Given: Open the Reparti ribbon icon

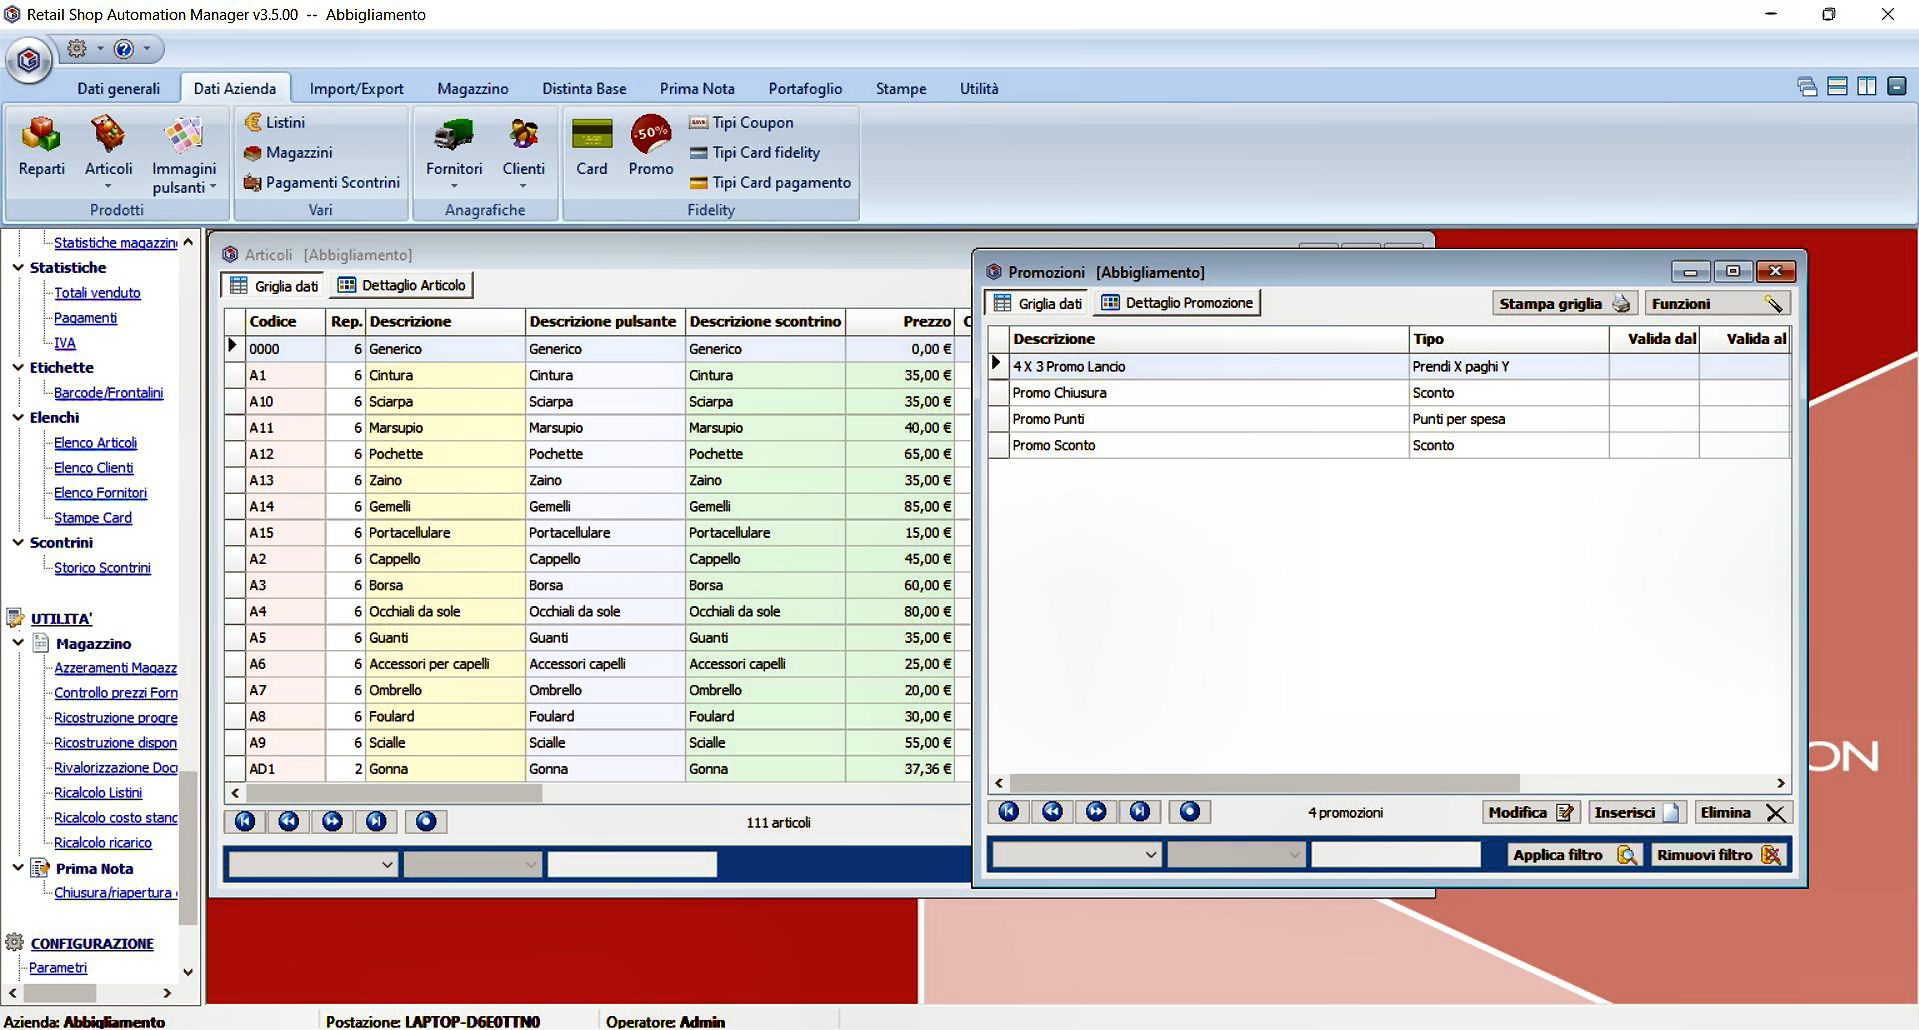Looking at the screenshot, I should (x=41, y=147).
